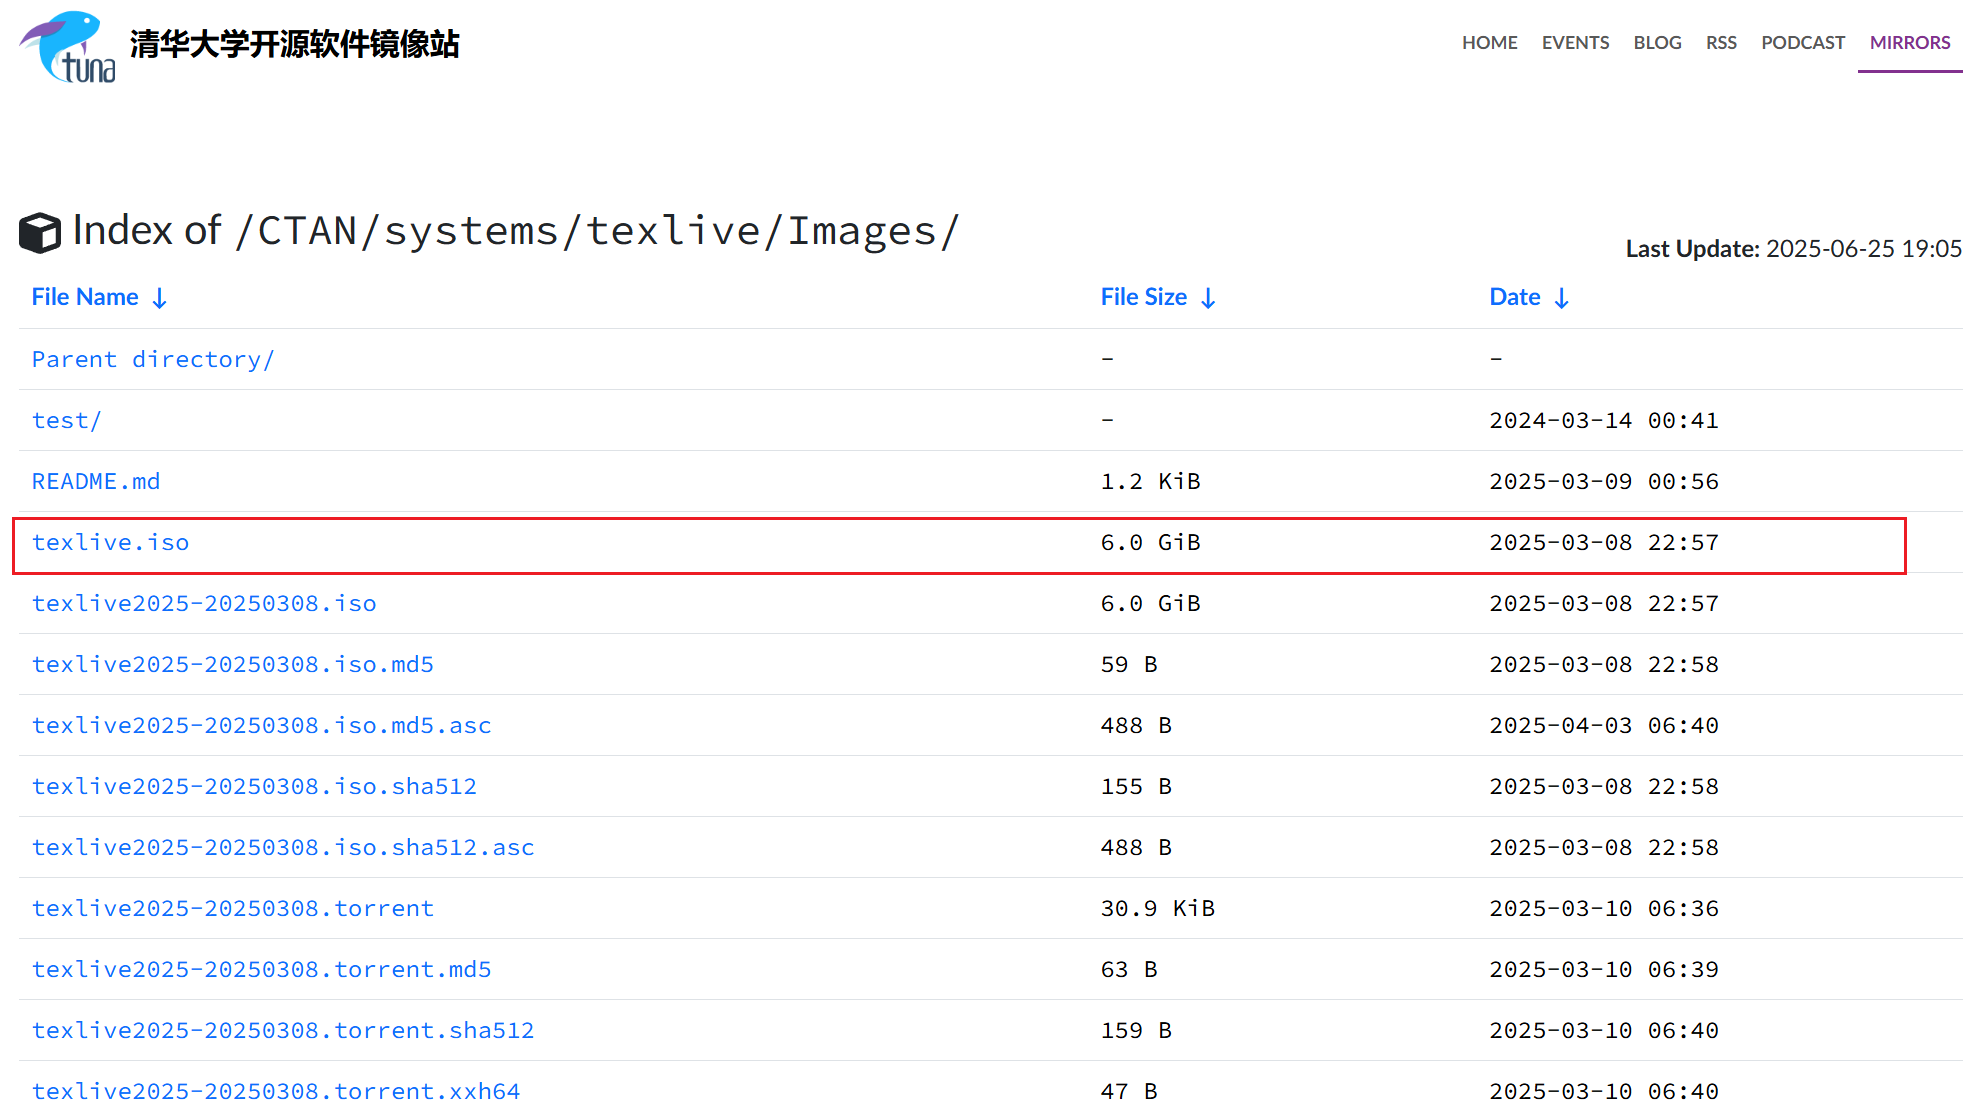
Task: Open texlive2025-20250308.iso.sha512.asc signature
Action: point(283,848)
